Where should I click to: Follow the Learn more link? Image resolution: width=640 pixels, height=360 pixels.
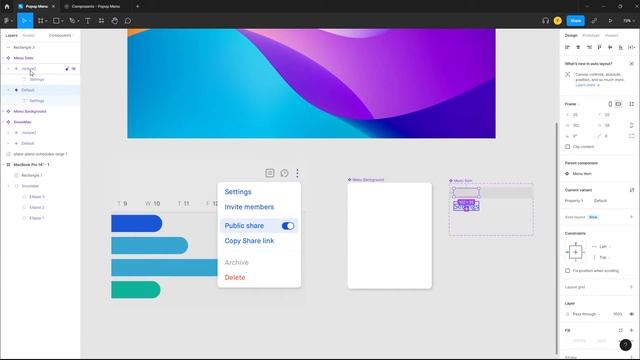tap(587, 85)
